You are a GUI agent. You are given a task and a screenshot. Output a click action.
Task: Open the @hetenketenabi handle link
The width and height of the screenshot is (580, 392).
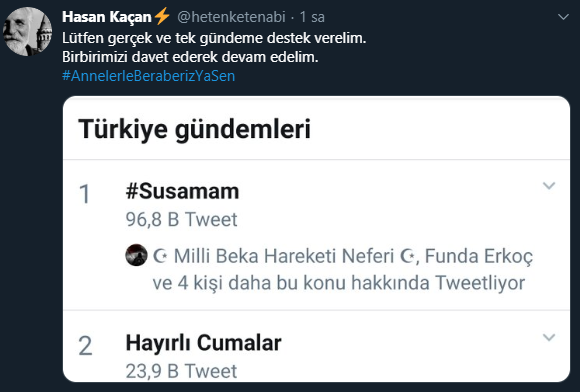(x=231, y=17)
